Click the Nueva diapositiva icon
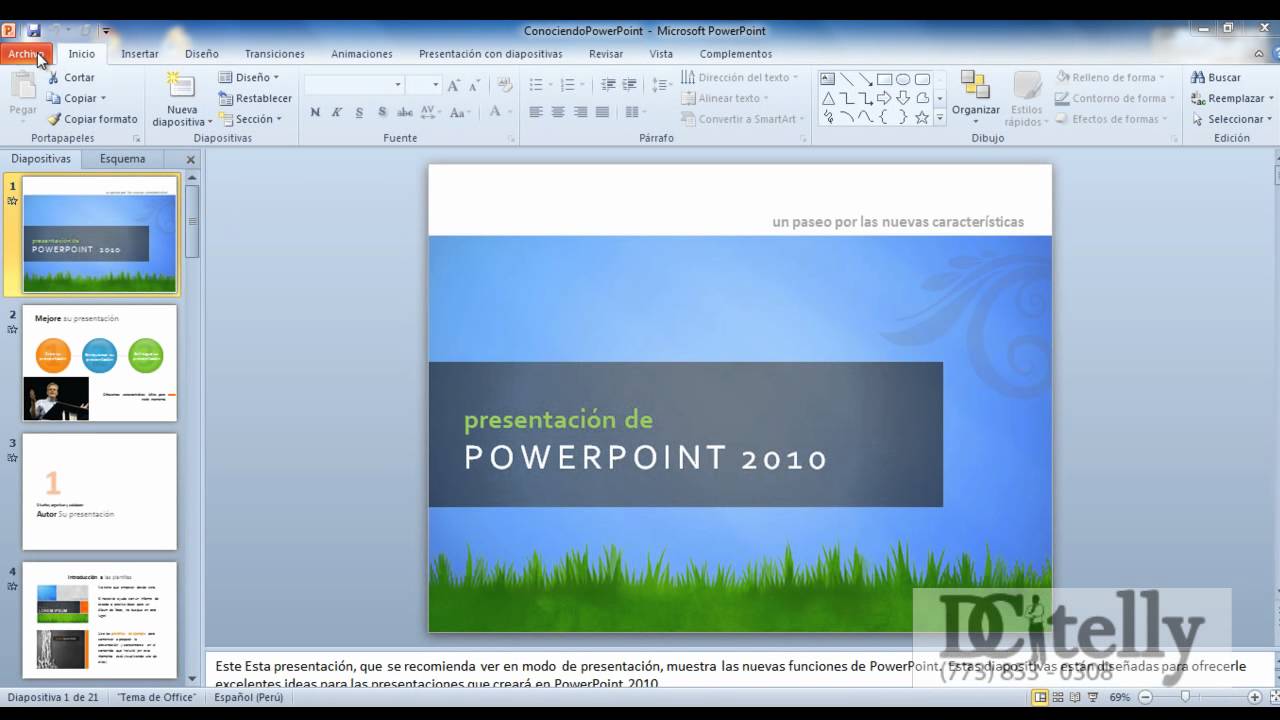This screenshot has height=720, width=1280. (181, 85)
